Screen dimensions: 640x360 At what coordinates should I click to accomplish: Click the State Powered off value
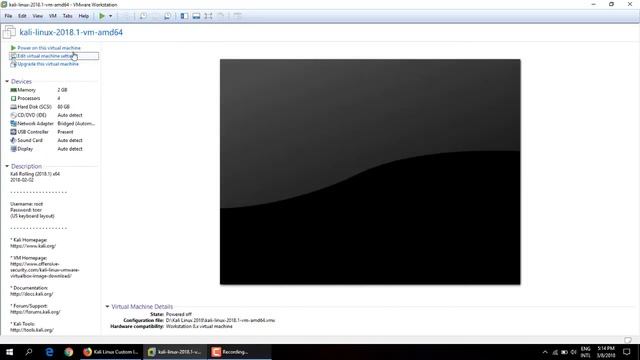tap(179, 314)
